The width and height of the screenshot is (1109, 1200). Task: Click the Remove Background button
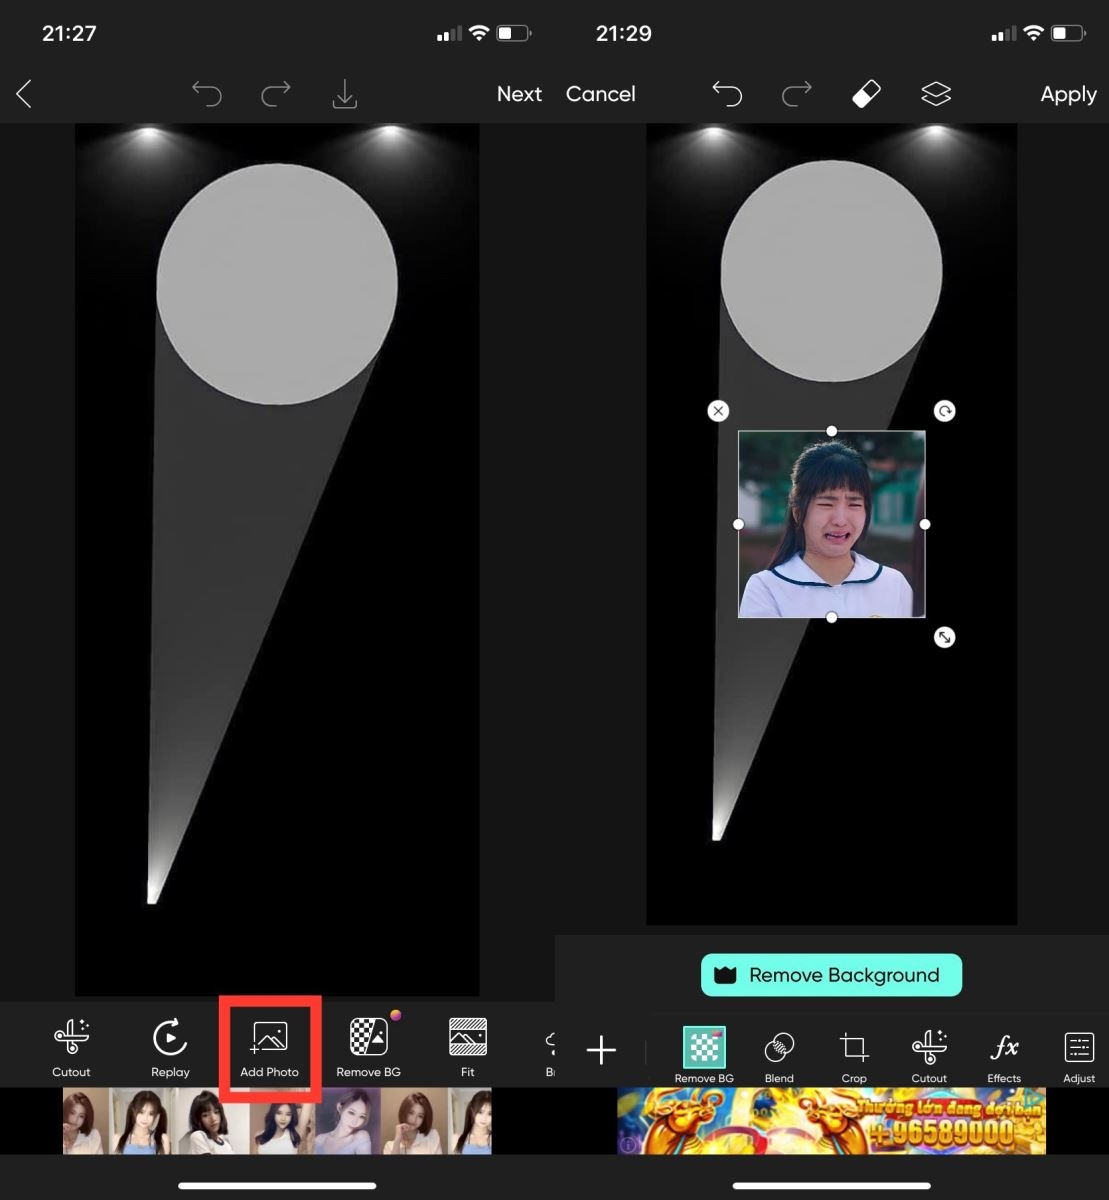[x=831, y=975]
